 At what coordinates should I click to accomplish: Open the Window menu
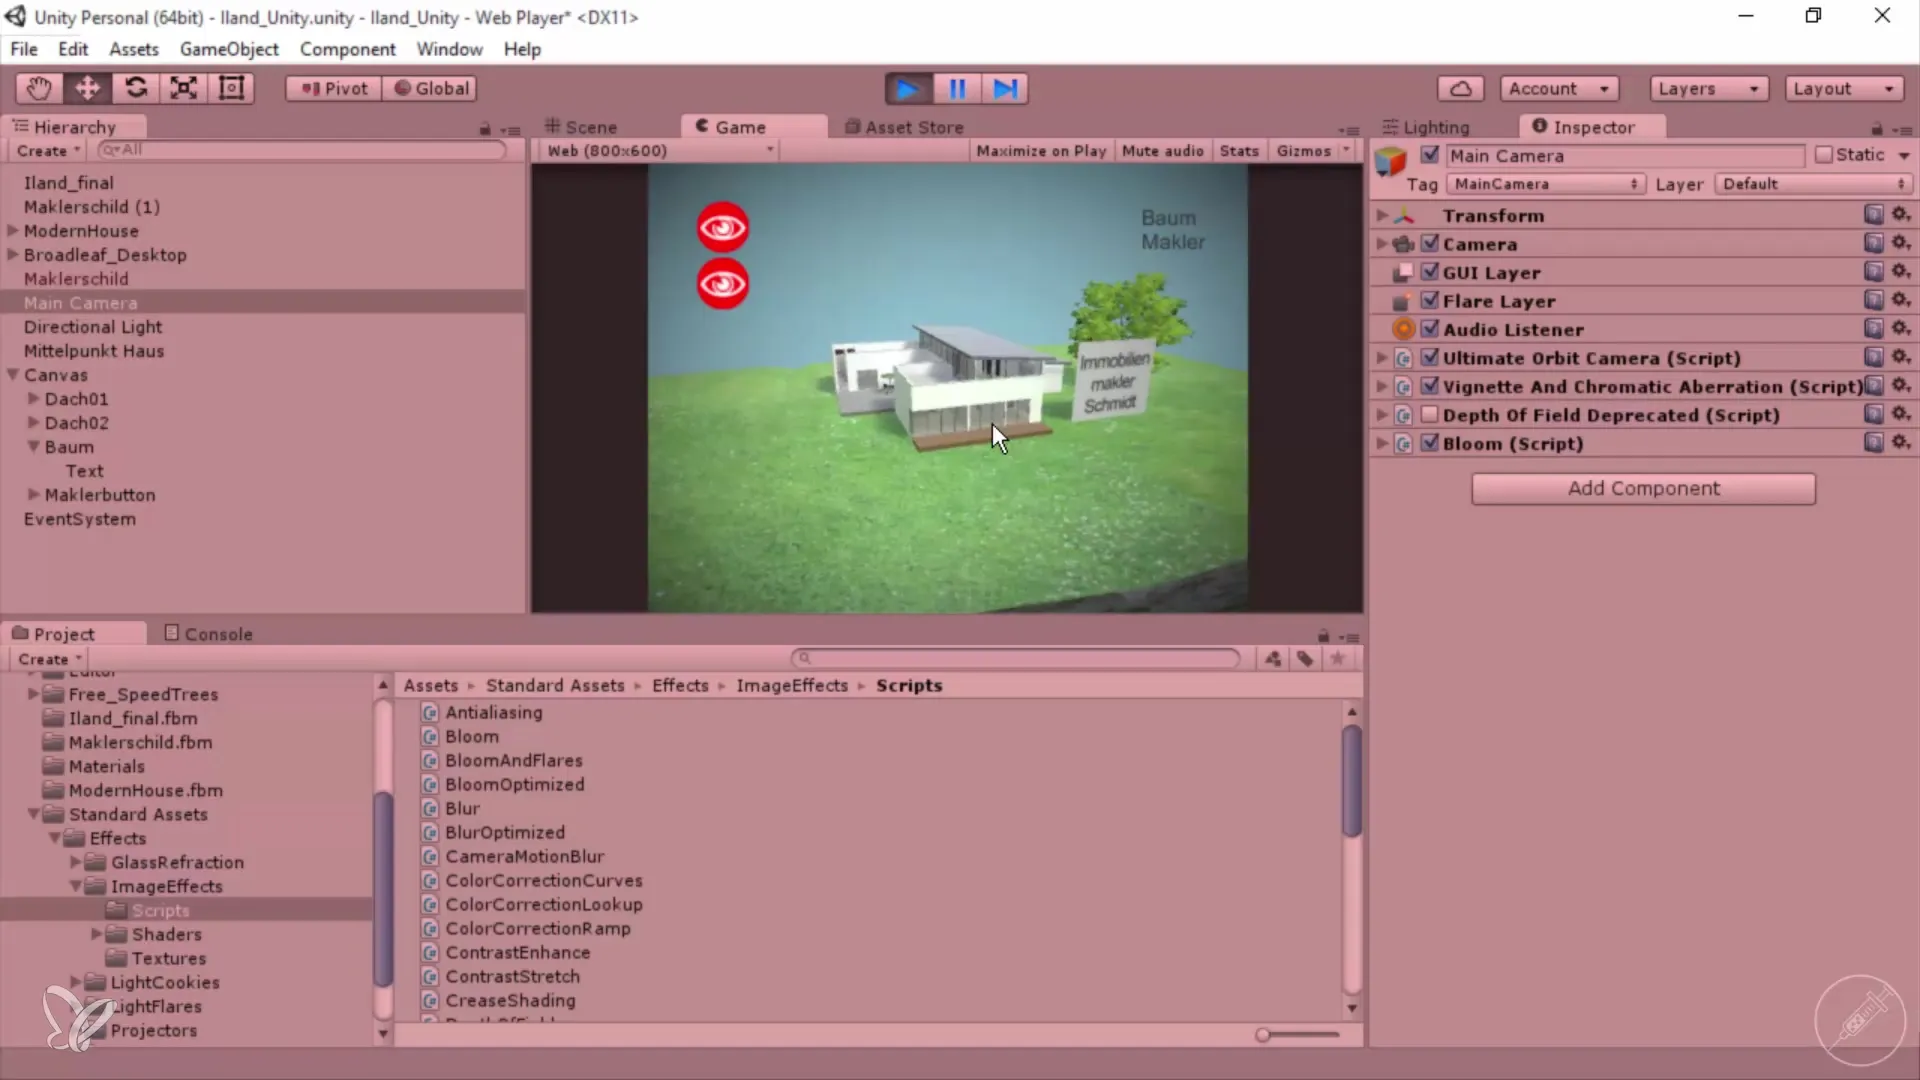[449, 49]
